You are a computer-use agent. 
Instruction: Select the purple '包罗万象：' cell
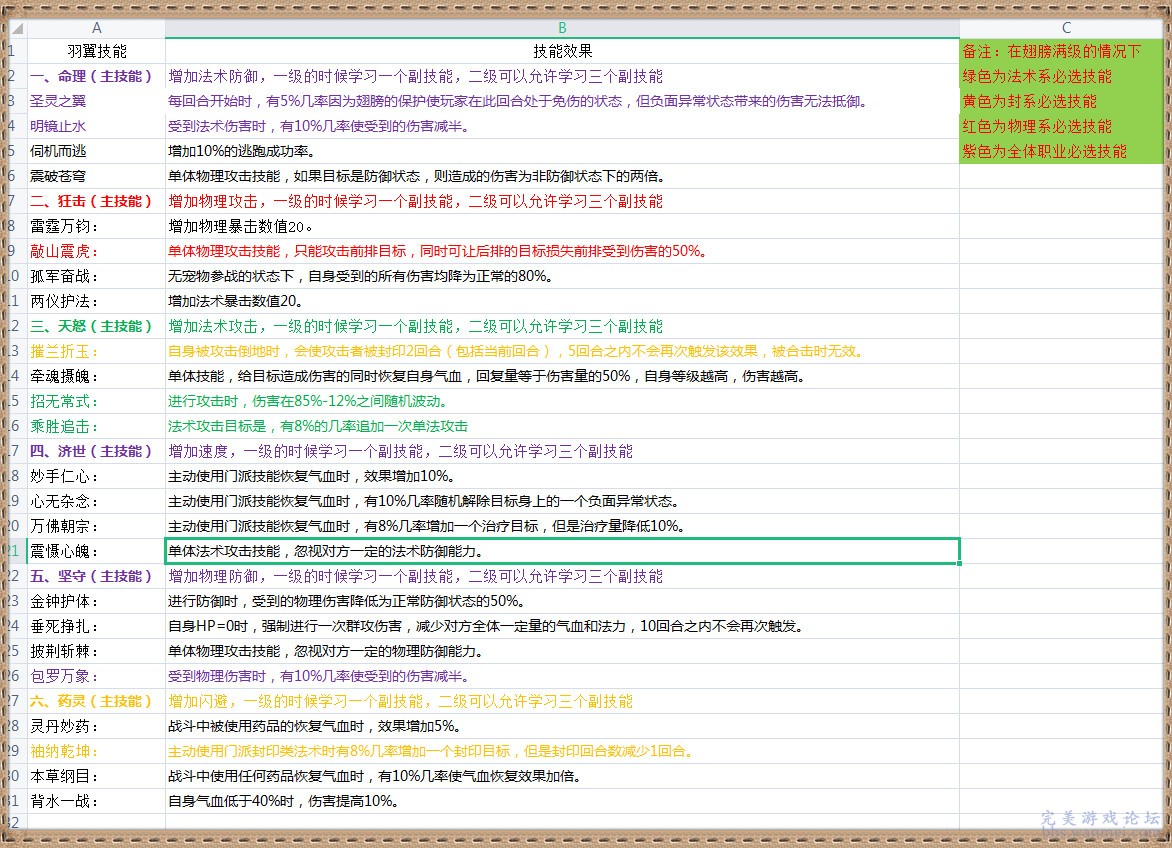tap(96, 677)
